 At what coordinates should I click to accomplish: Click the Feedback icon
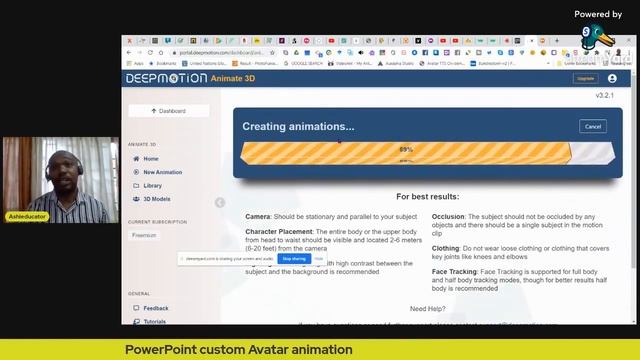pyautogui.click(x=136, y=308)
